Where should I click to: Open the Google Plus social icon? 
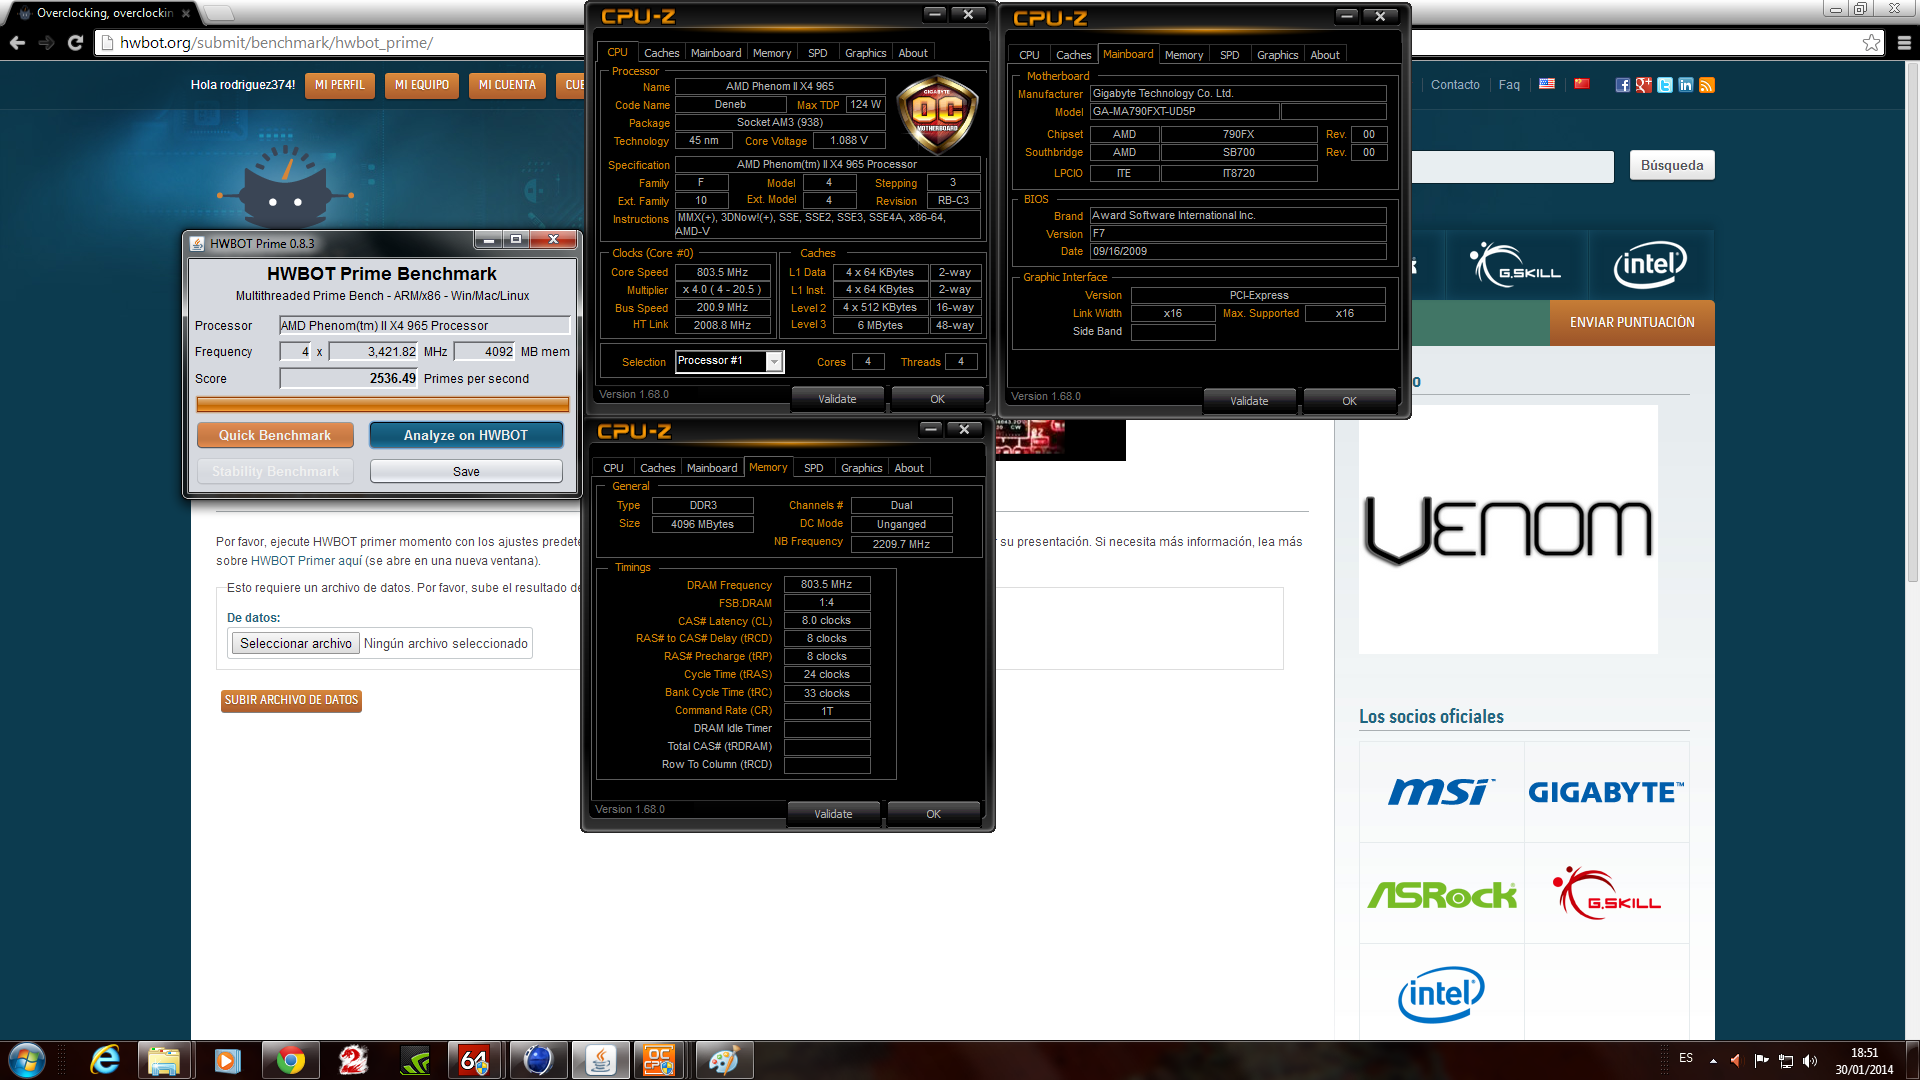(1643, 85)
